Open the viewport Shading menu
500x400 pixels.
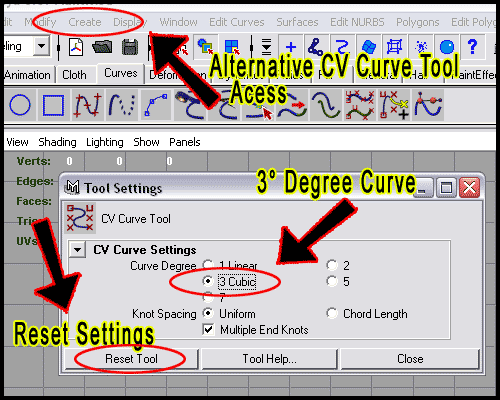(57, 142)
